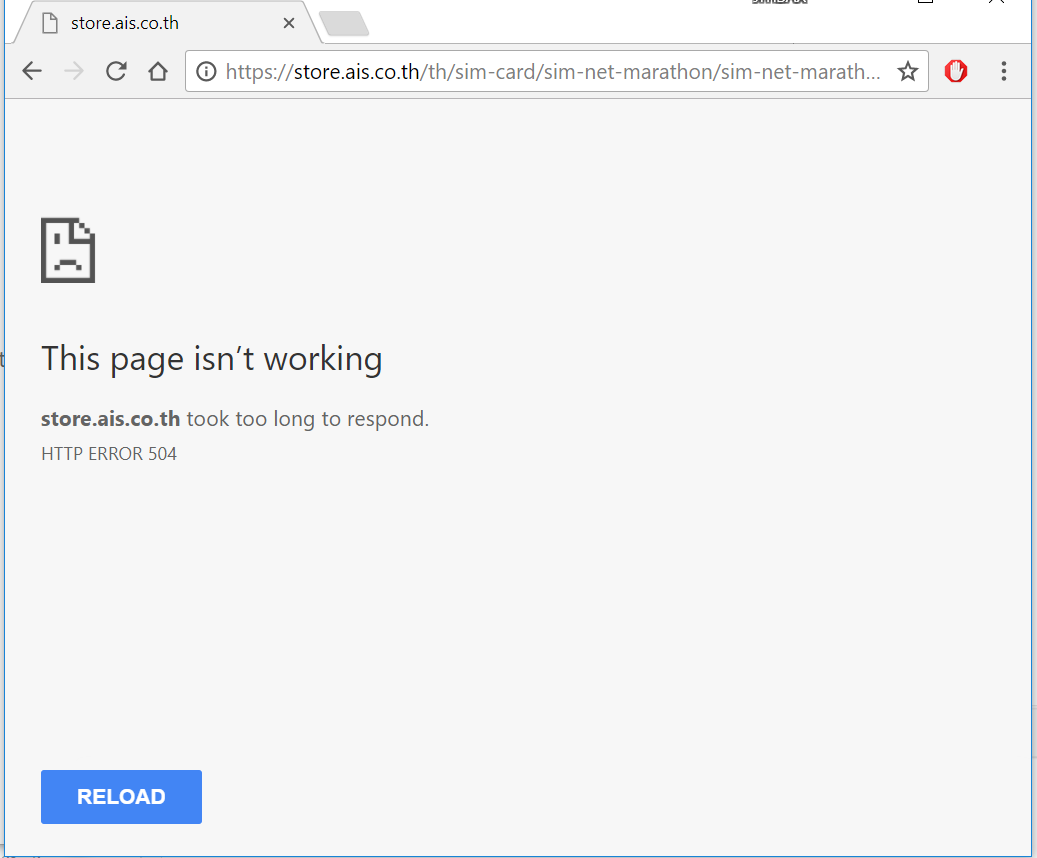Reload the page using the toolbar refresh icon
This screenshot has height=858, width=1037.
[116, 71]
